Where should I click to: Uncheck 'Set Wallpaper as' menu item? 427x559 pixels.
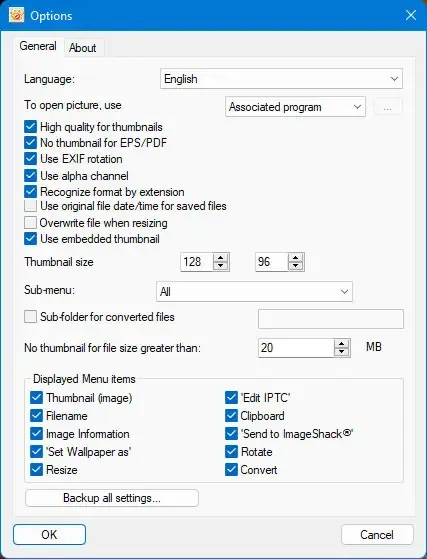(x=36, y=452)
